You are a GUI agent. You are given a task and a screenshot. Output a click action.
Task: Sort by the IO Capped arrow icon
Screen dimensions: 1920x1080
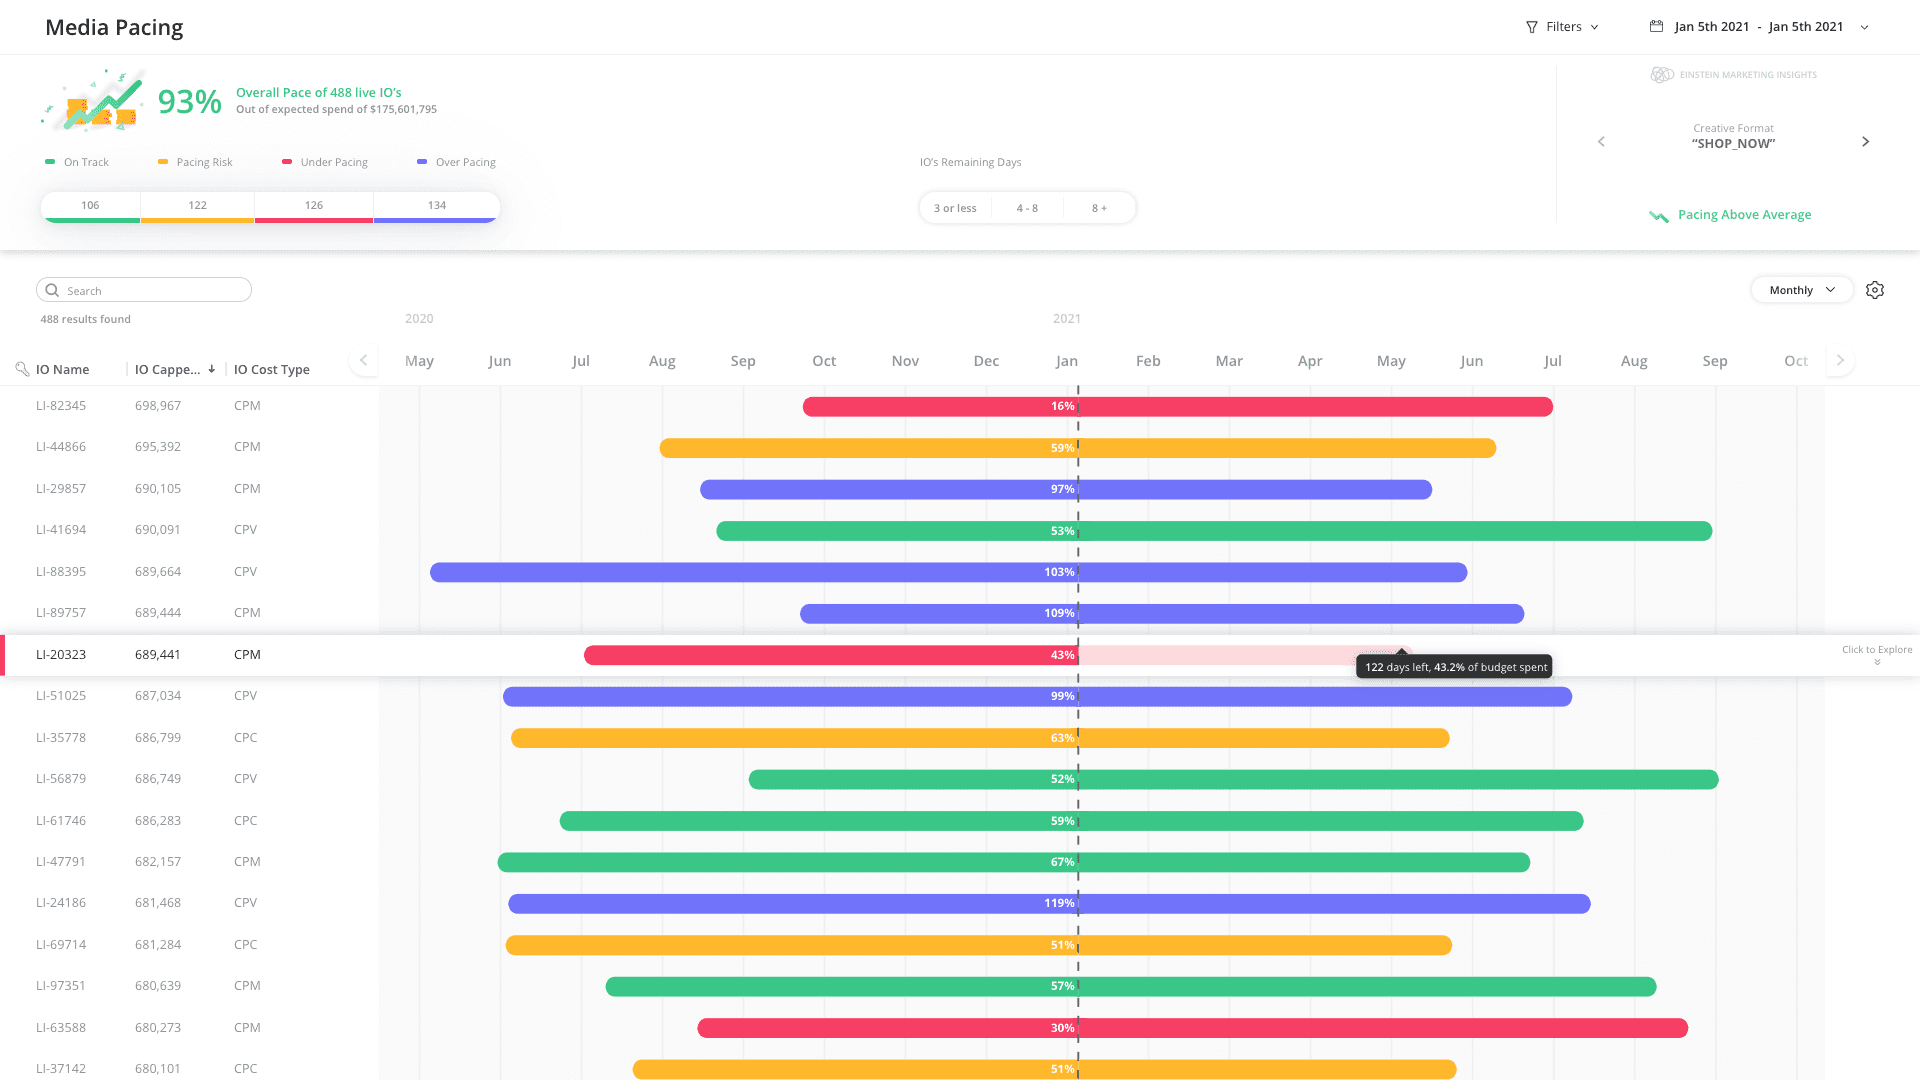212,369
